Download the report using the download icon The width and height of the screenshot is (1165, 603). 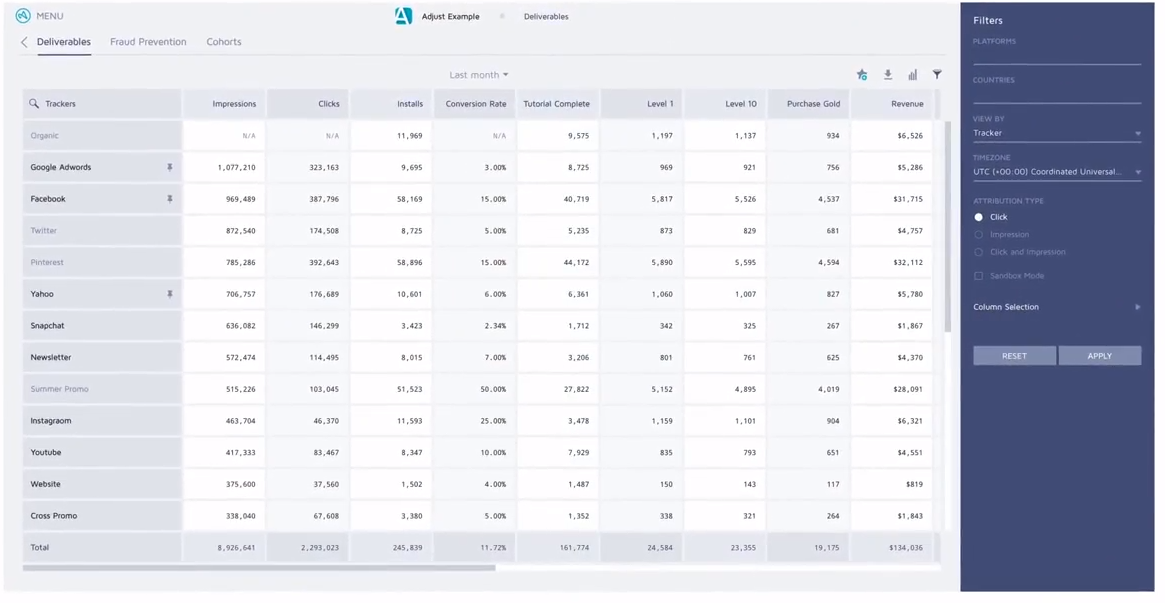pos(887,75)
